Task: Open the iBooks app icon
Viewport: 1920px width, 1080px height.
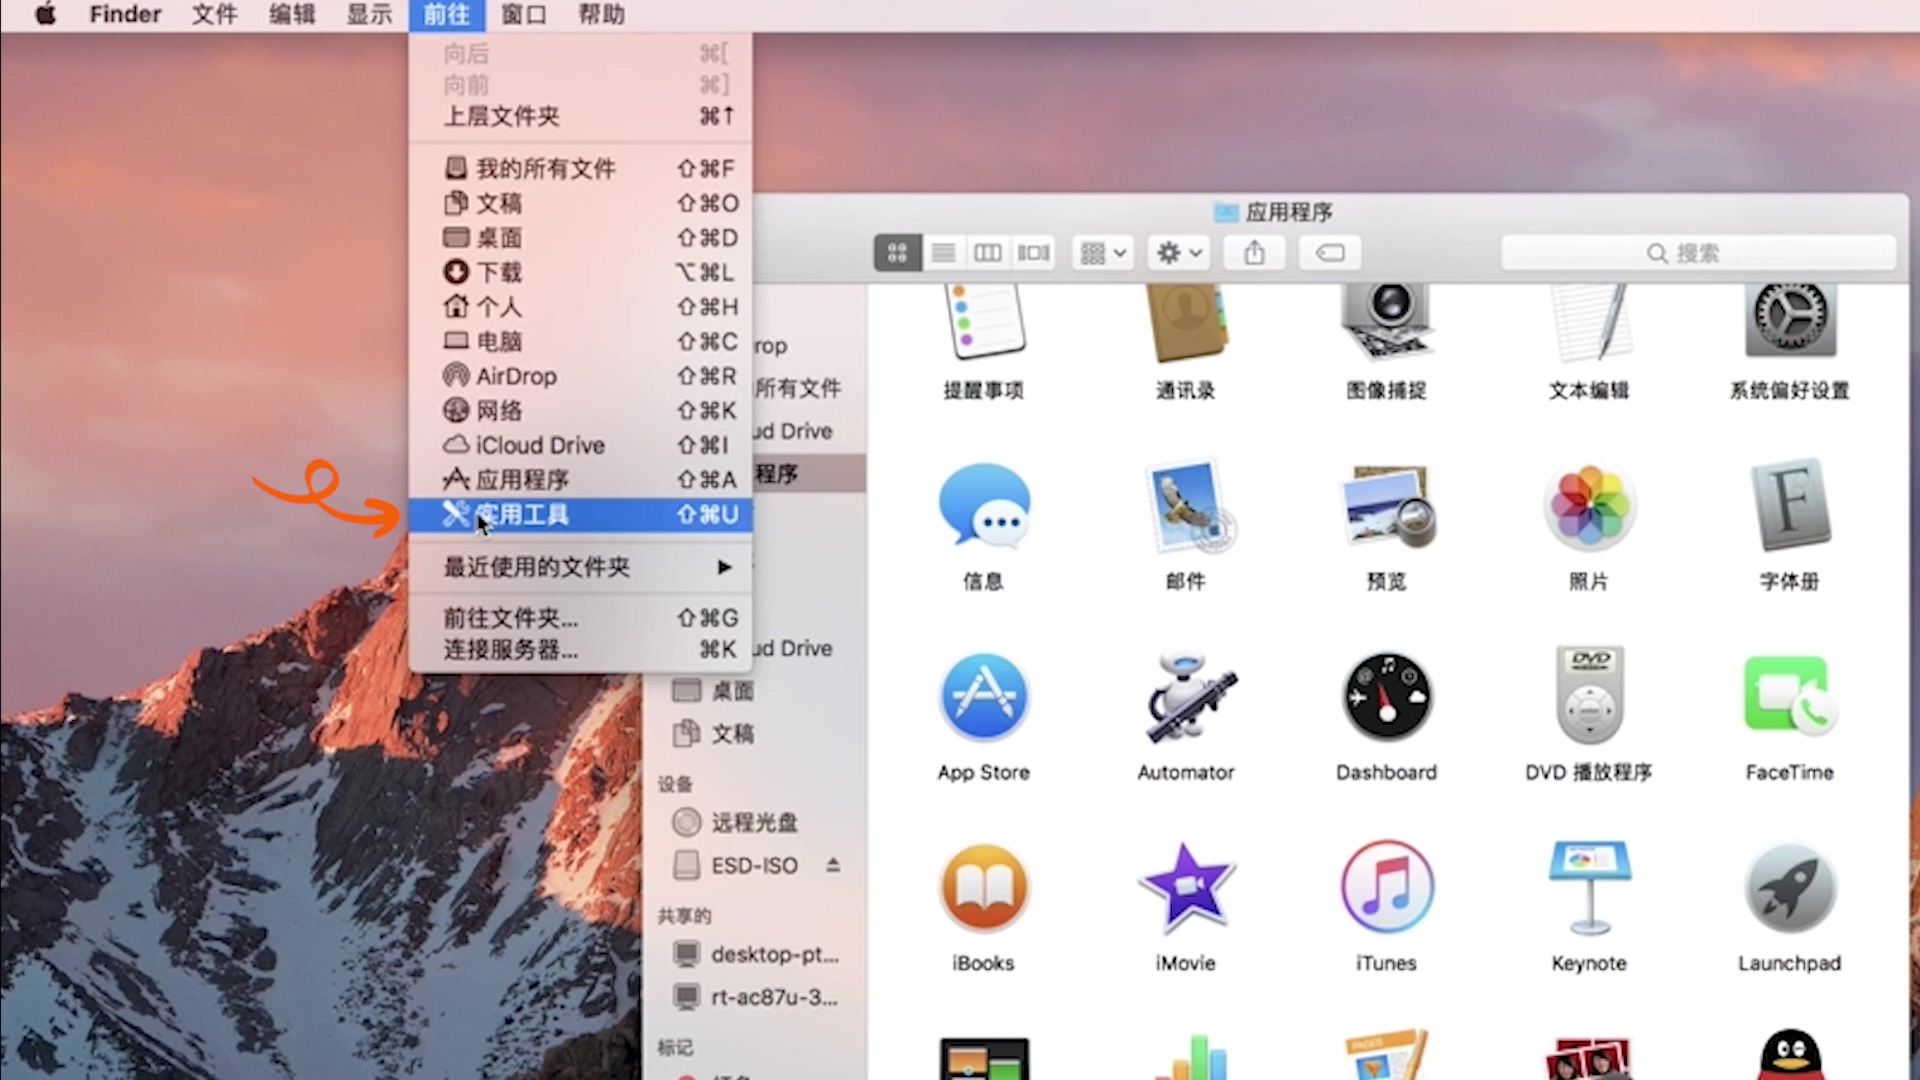Action: 984,888
